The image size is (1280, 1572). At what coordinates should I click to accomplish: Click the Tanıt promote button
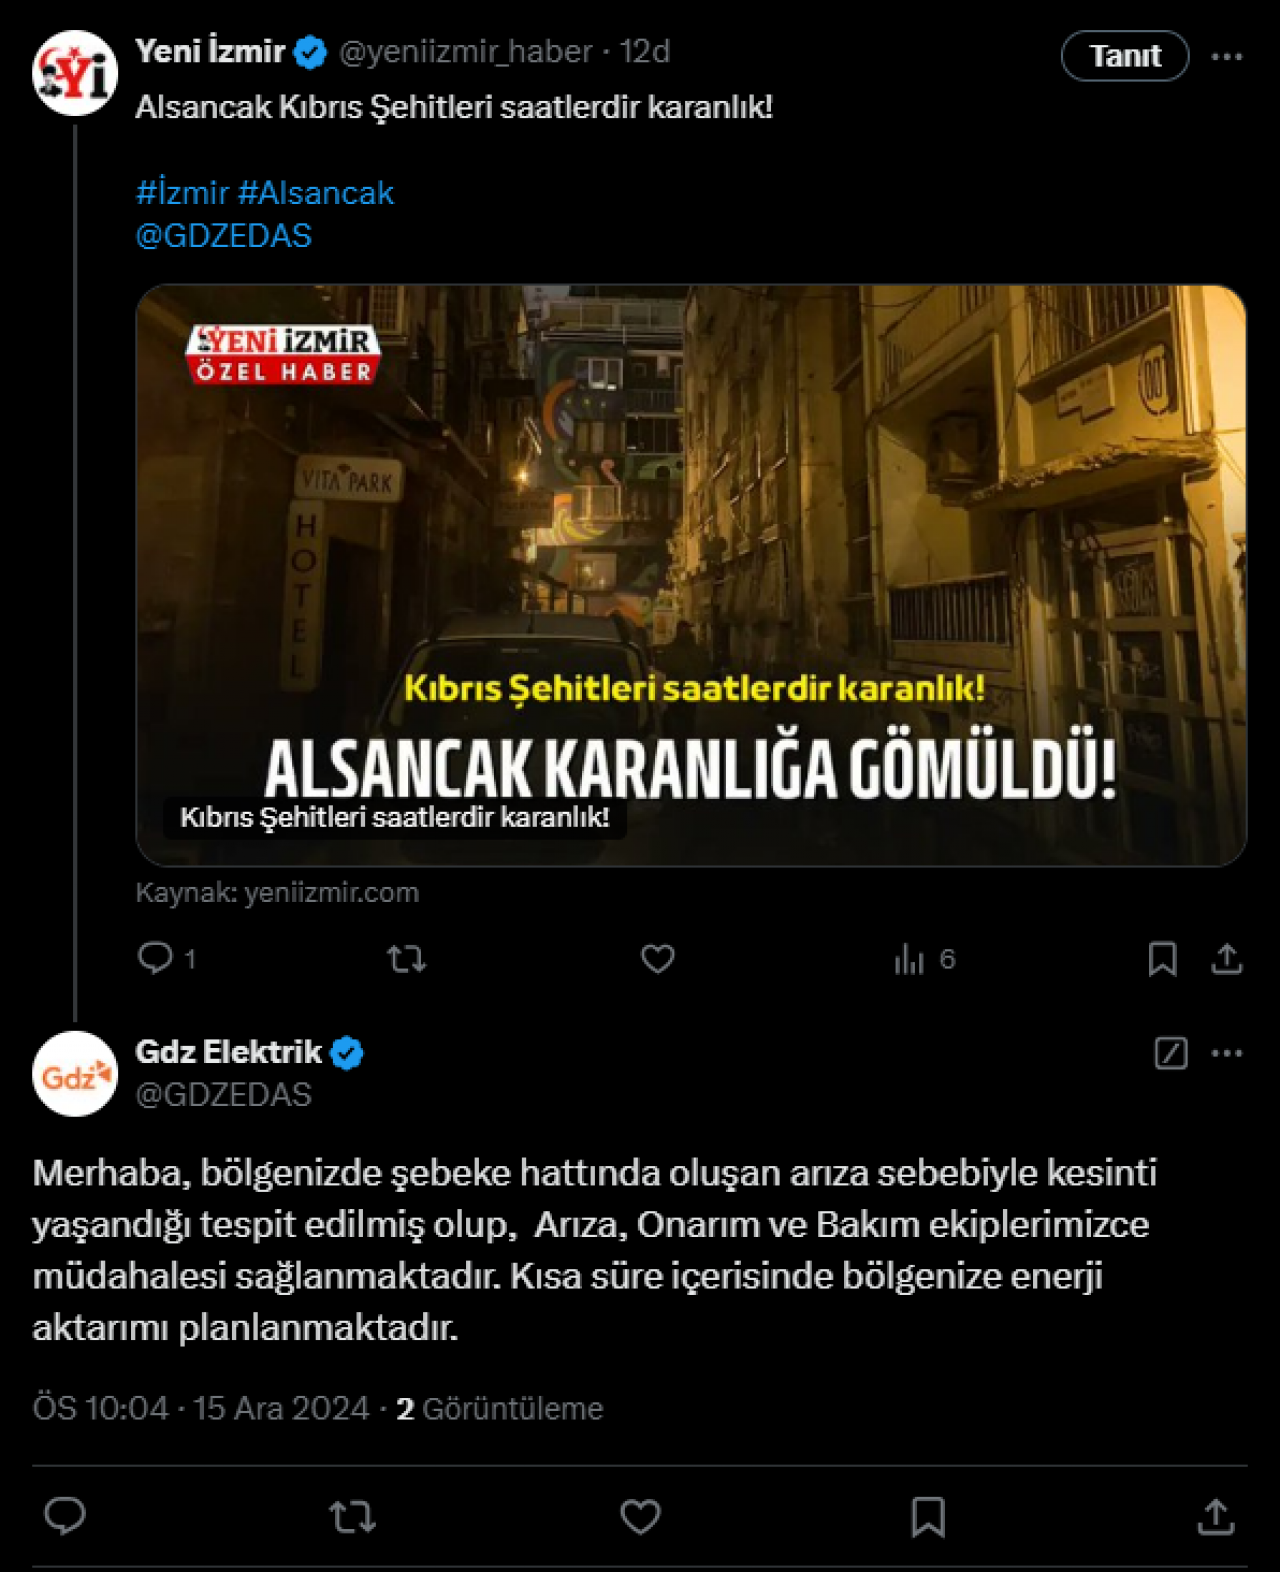pos(1125,56)
